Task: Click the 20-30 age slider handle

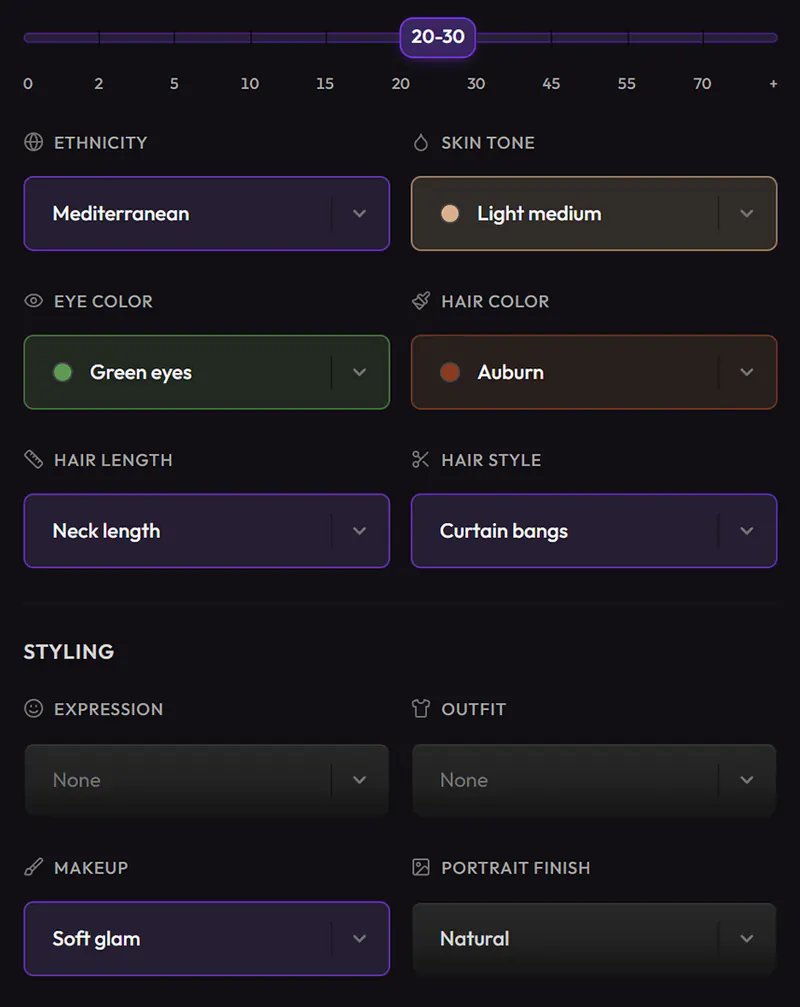Action: (438, 37)
